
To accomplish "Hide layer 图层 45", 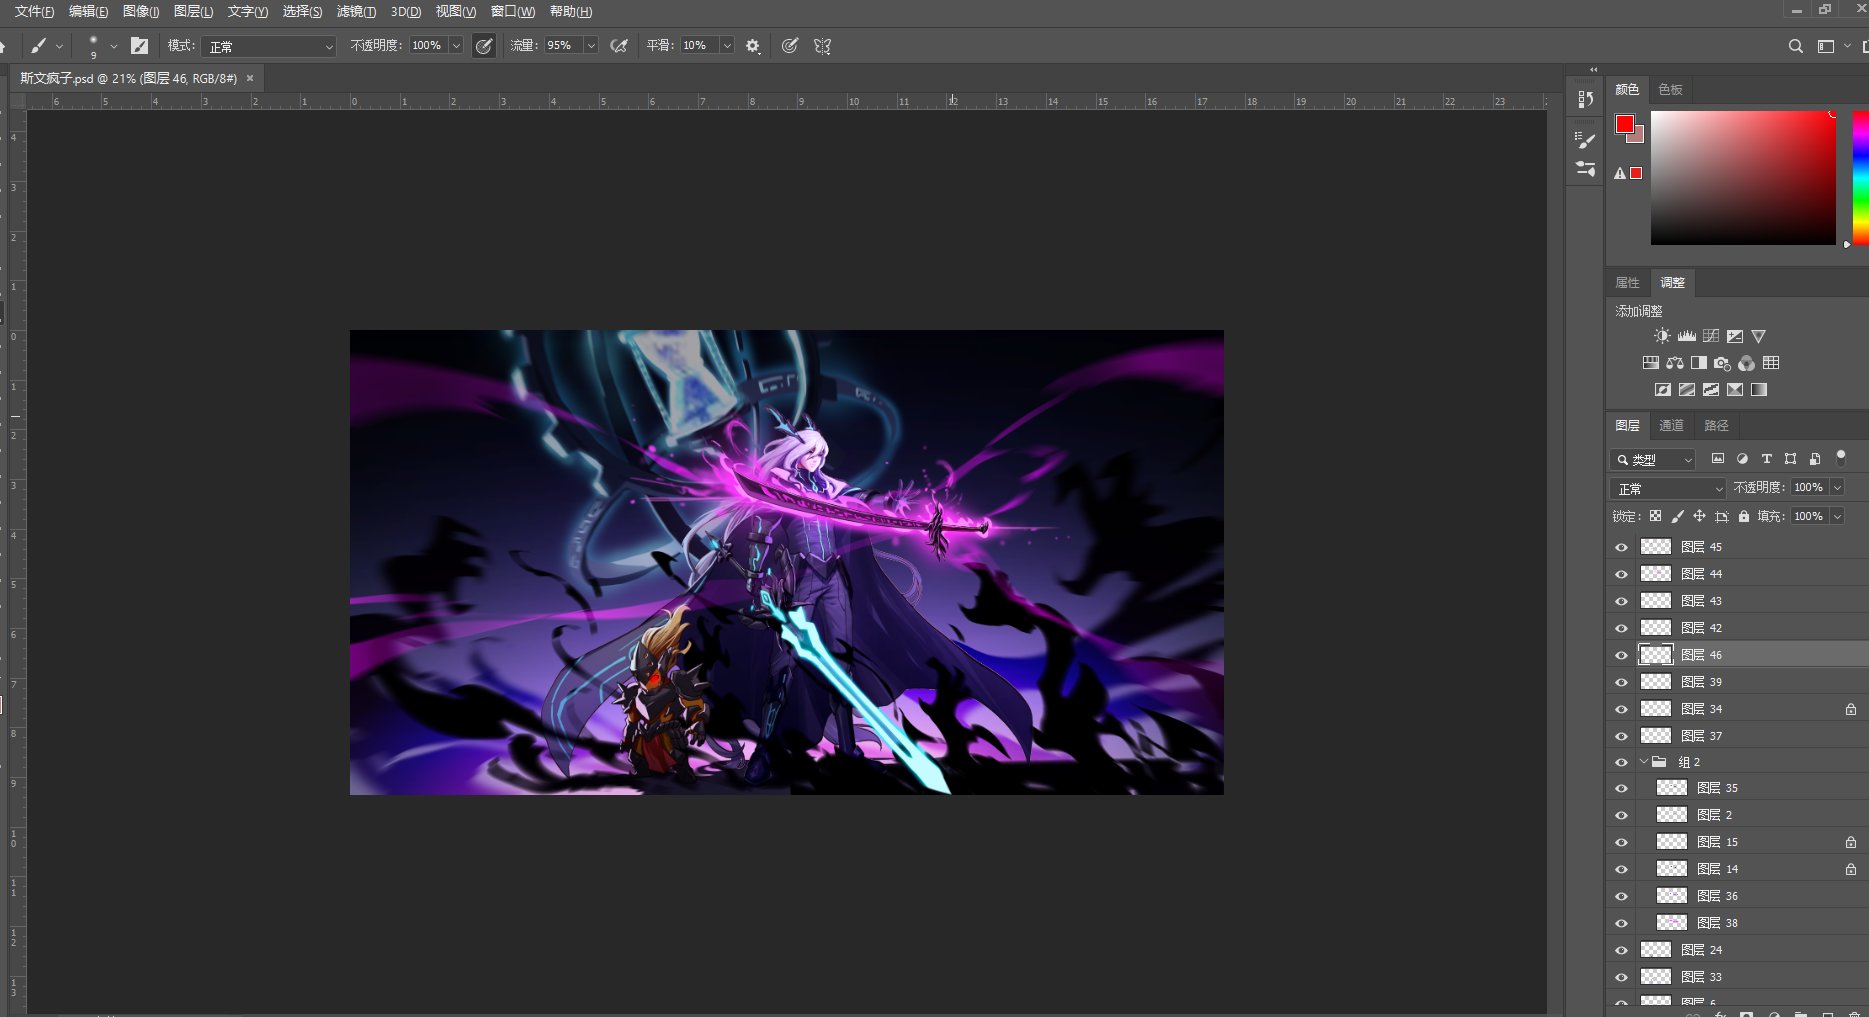I will point(1621,547).
